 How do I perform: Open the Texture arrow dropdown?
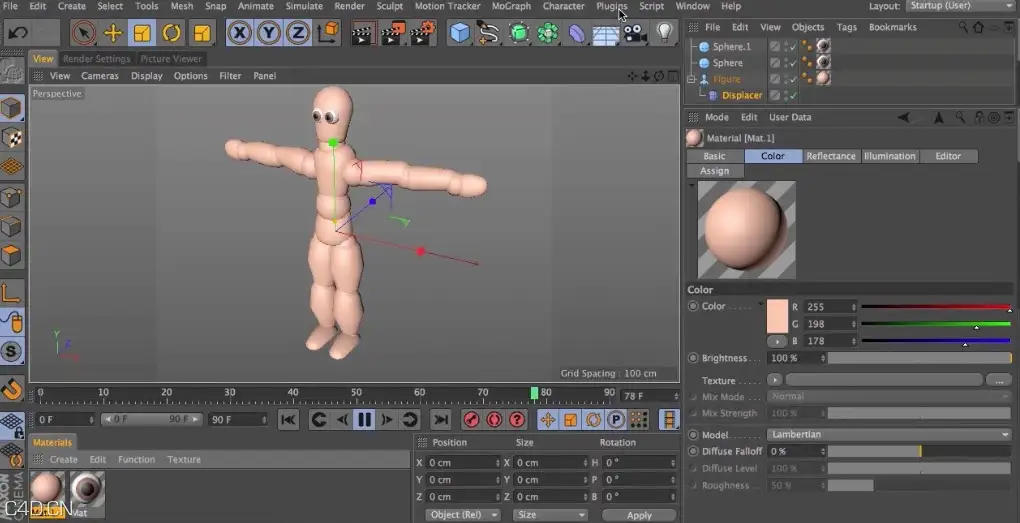[775, 380]
